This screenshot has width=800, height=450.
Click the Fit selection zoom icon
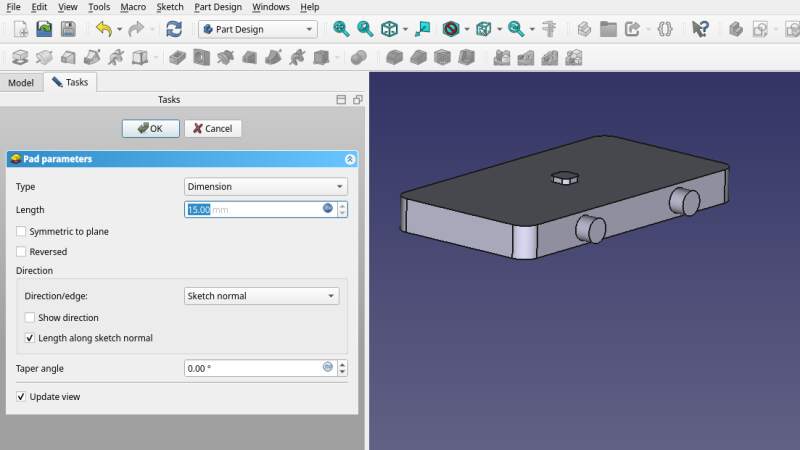pyautogui.click(x=365, y=29)
